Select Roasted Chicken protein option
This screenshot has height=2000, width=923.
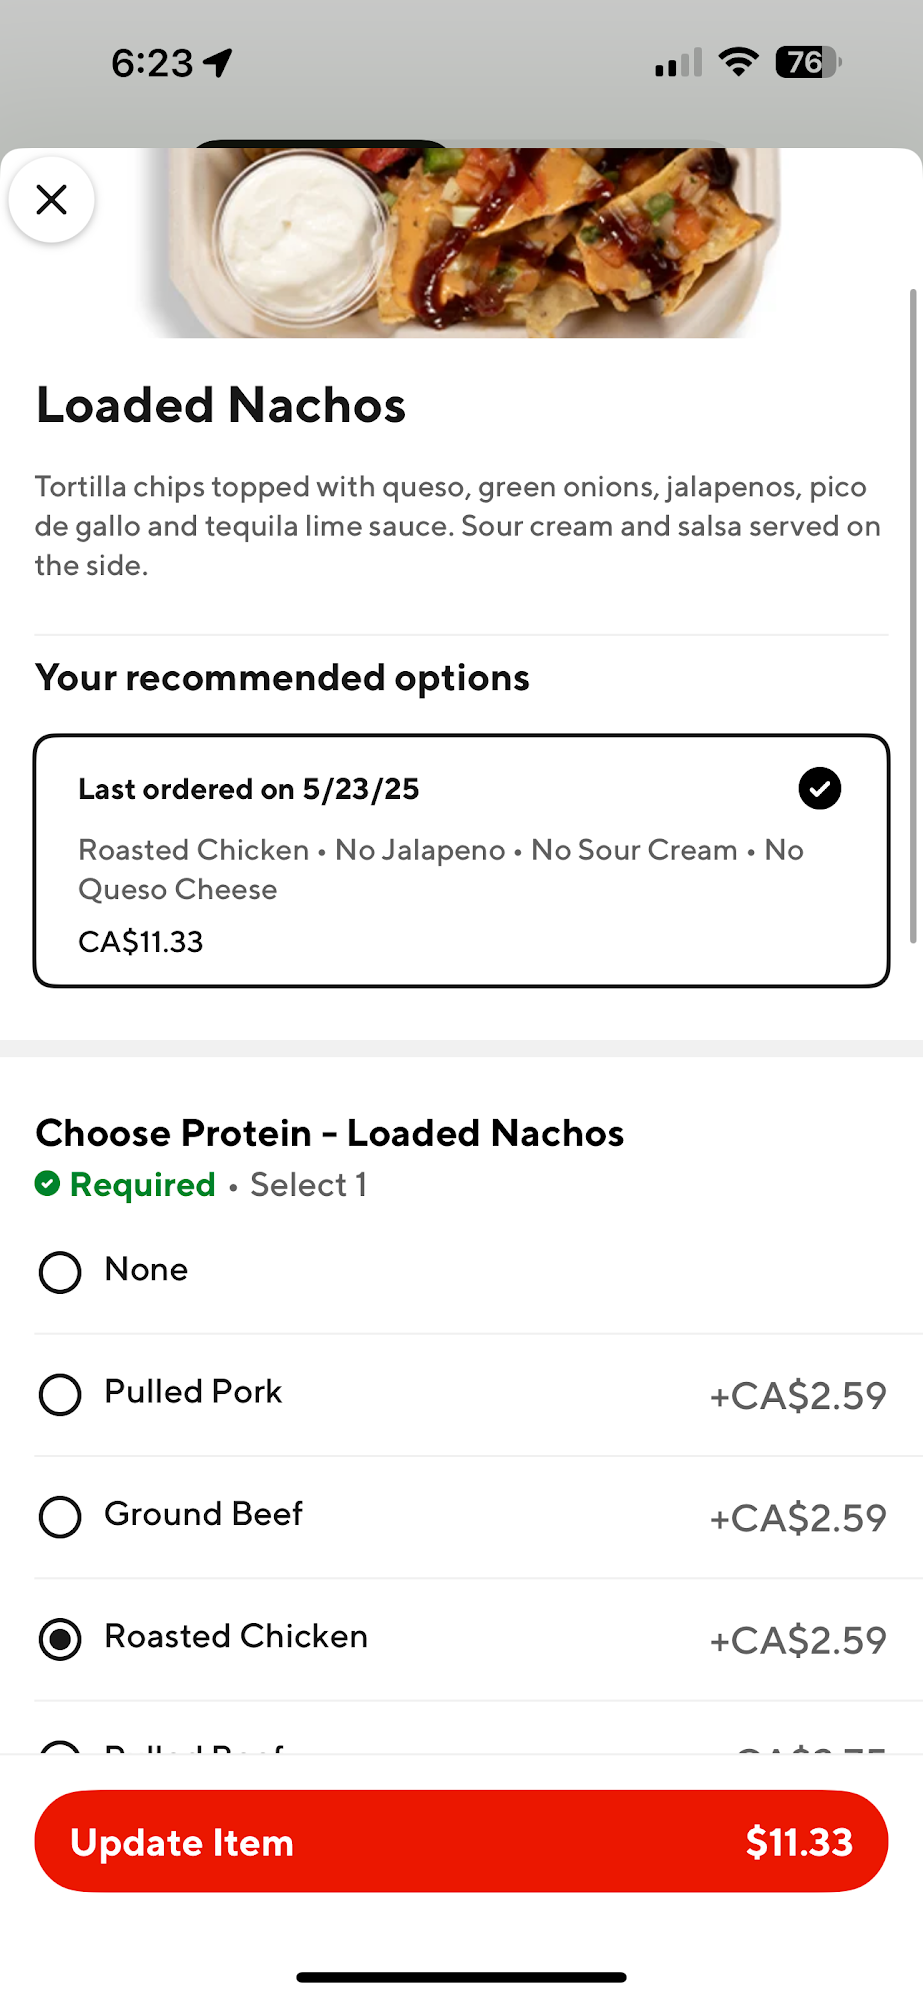tap(478, 1639)
